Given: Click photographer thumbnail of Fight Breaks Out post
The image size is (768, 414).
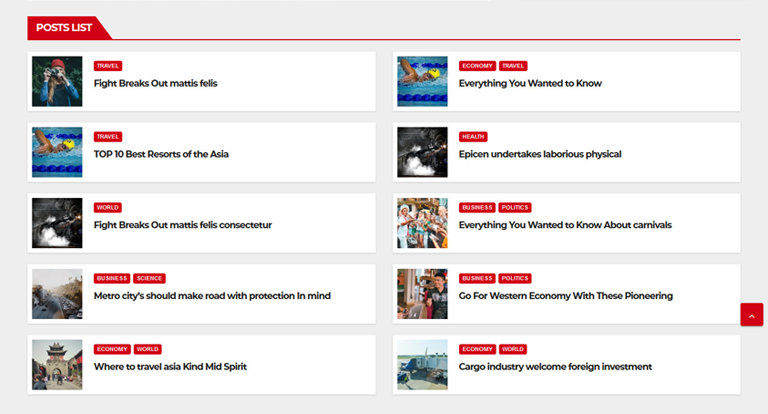Looking at the screenshot, I should click(57, 81).
